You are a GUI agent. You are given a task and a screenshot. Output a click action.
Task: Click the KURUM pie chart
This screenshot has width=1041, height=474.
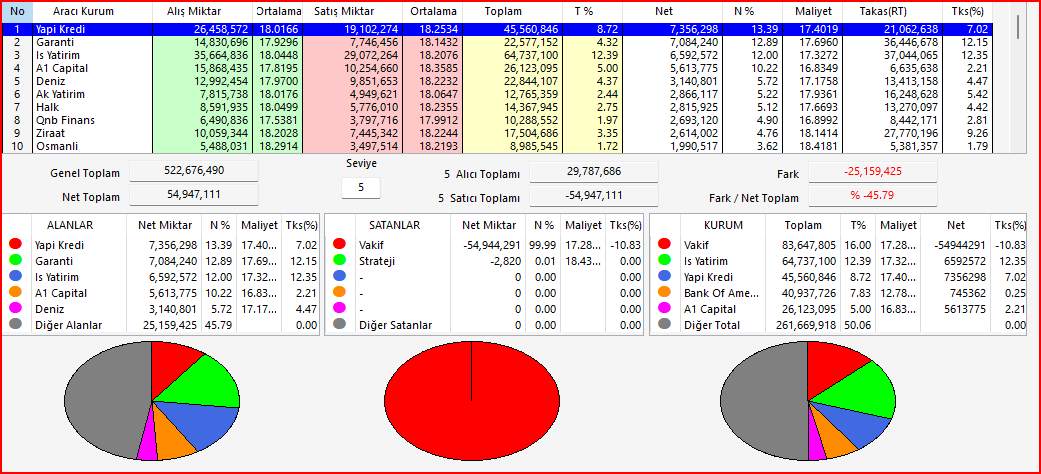coord(808,401)
